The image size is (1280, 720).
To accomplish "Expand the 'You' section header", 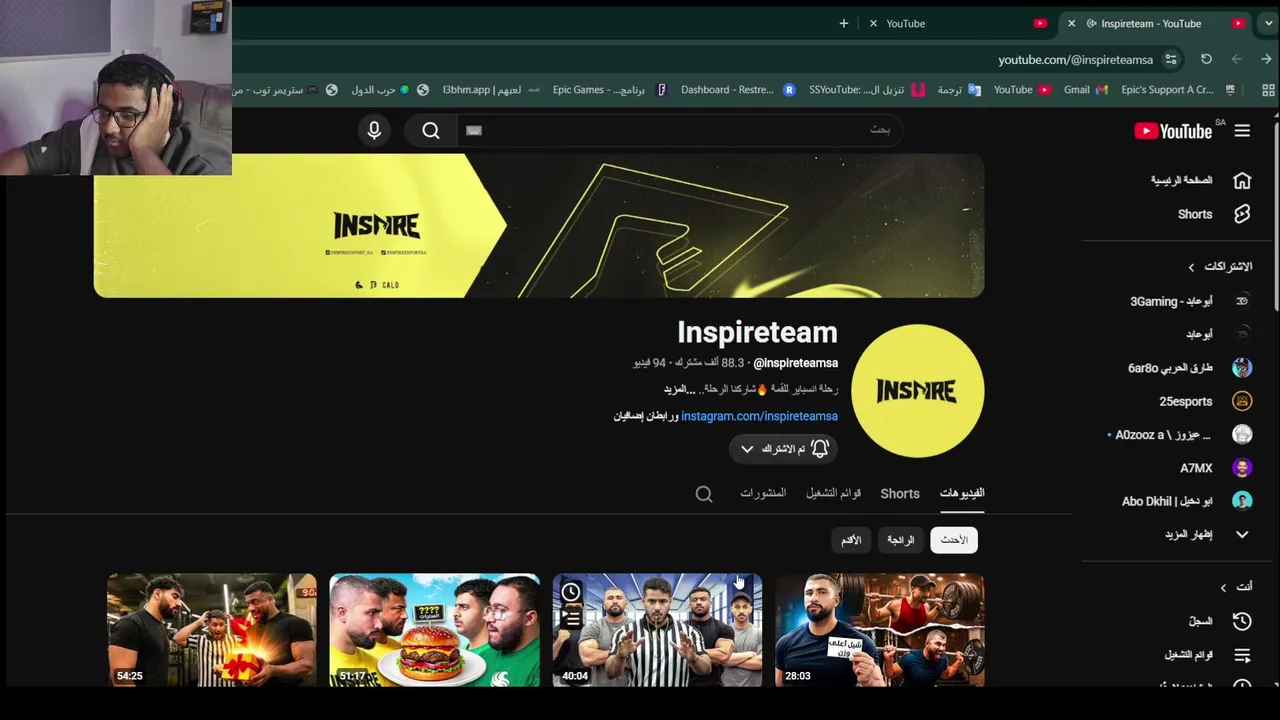I will coord(1237,587).
